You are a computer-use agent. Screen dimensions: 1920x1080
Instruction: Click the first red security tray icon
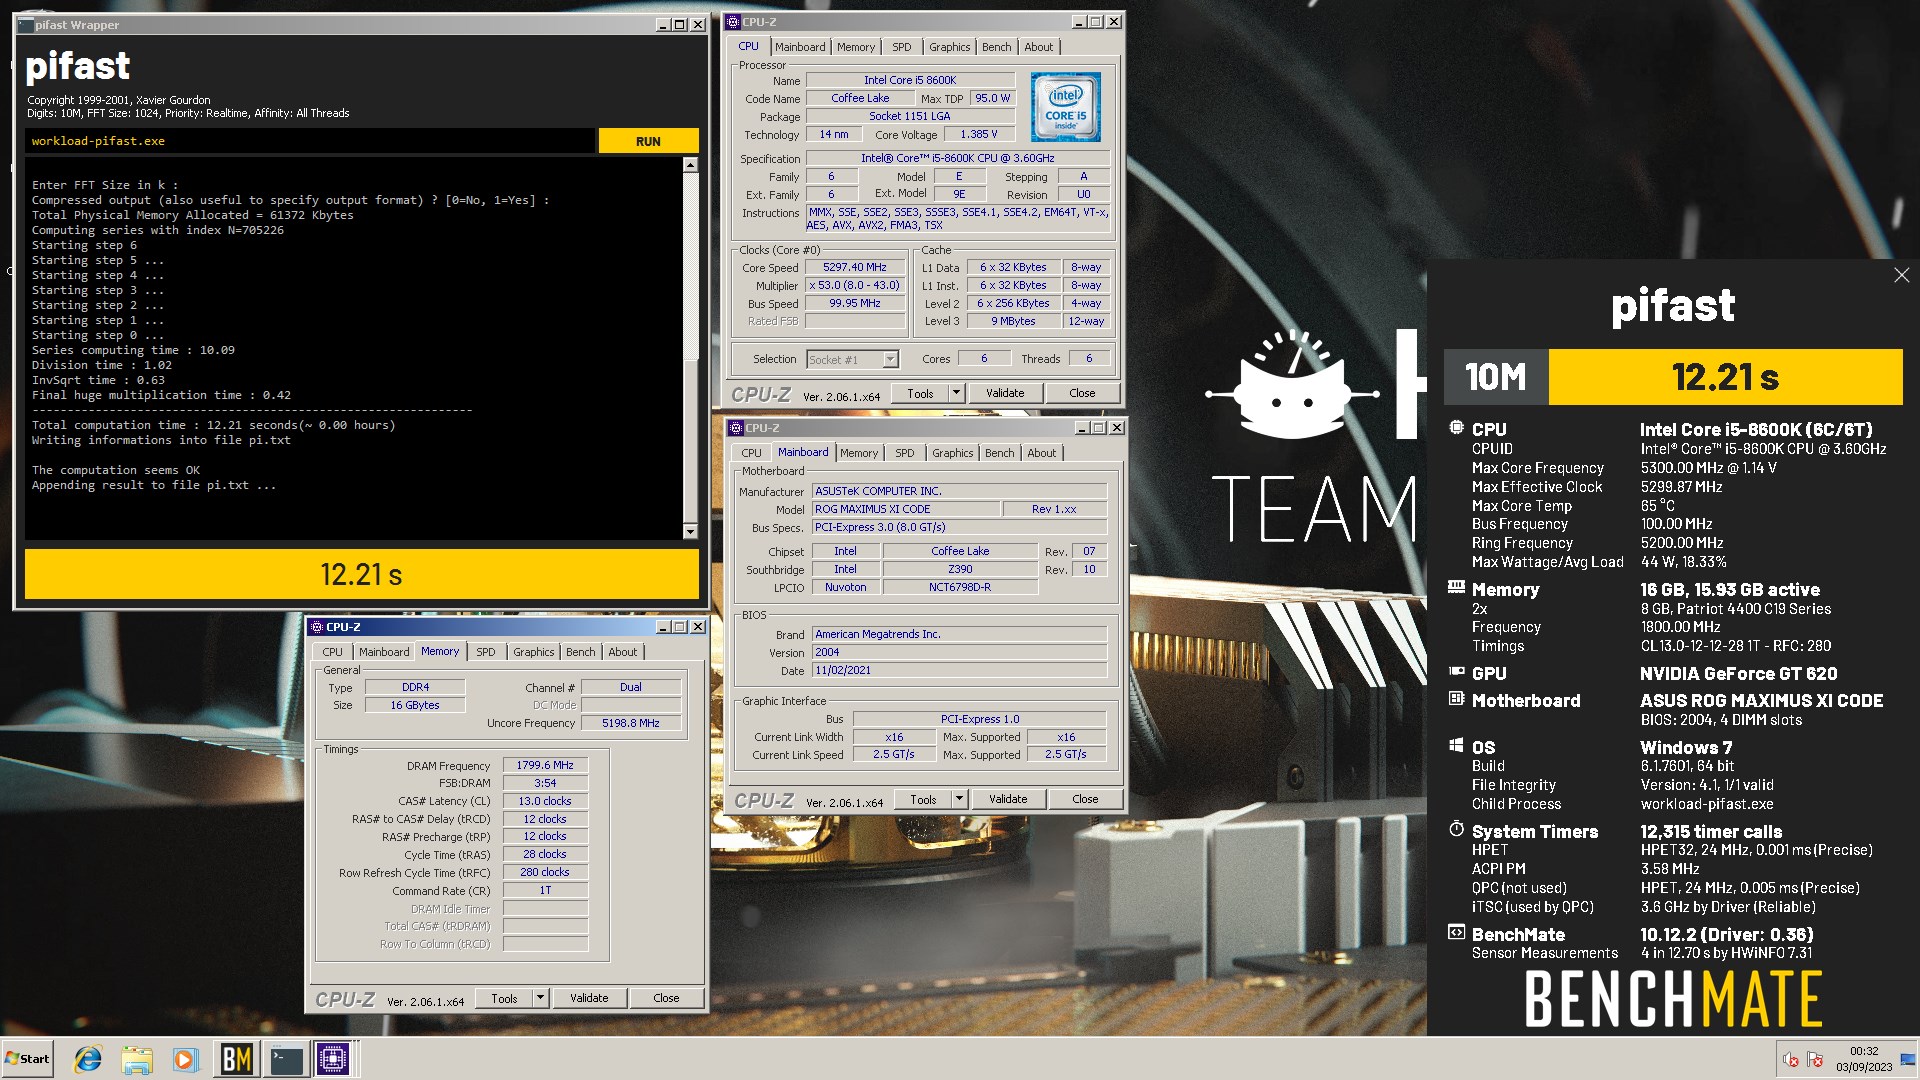[1791, 1059]
